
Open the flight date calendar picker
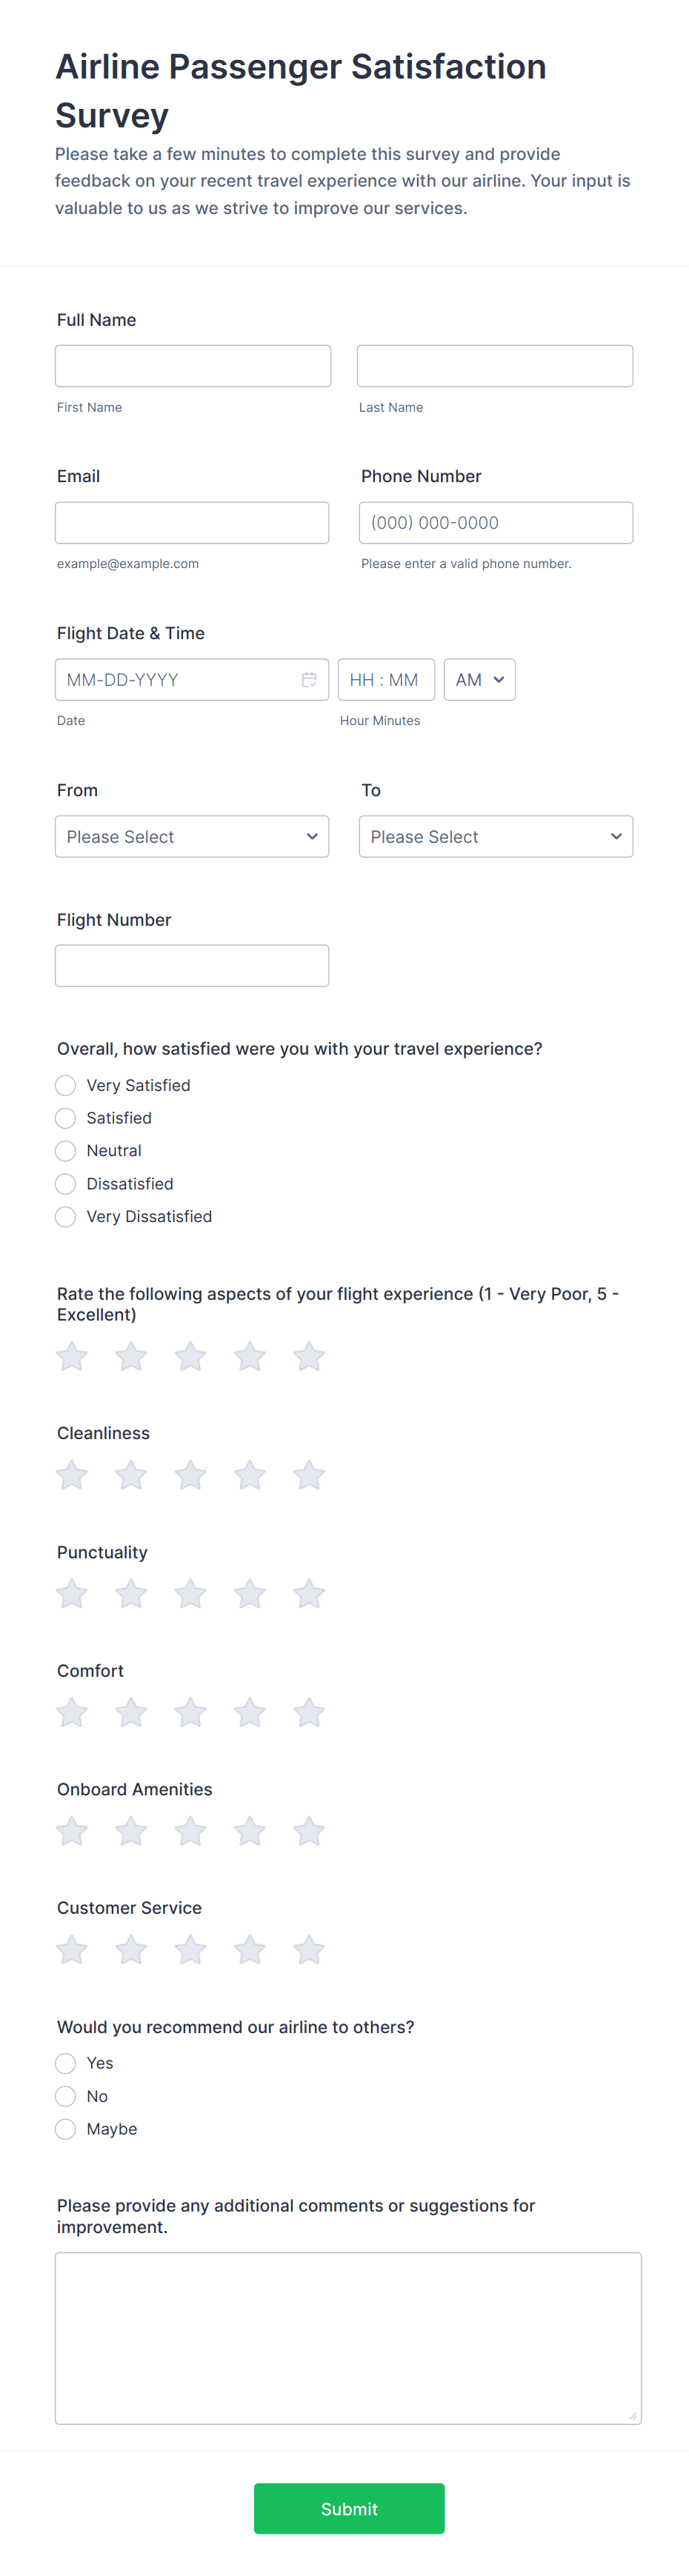[x=309, y=679]
